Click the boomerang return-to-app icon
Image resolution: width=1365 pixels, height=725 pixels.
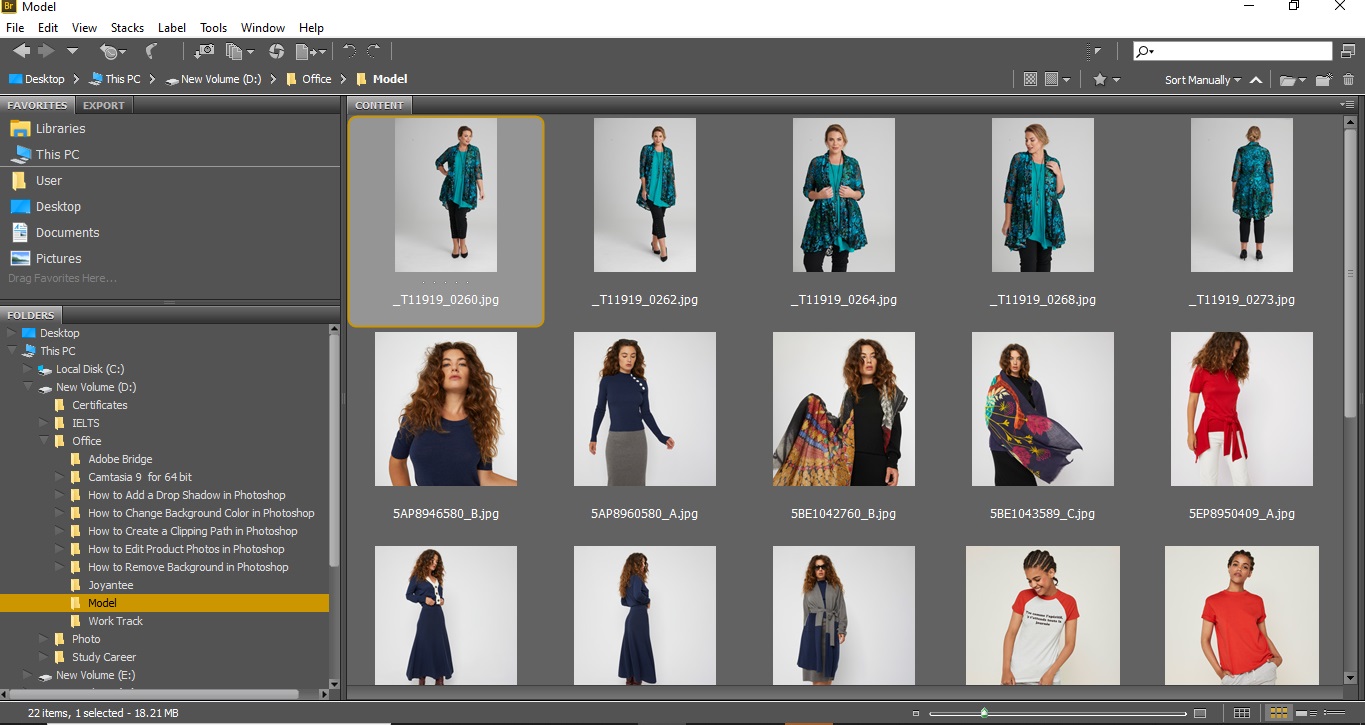pos(151,51)
